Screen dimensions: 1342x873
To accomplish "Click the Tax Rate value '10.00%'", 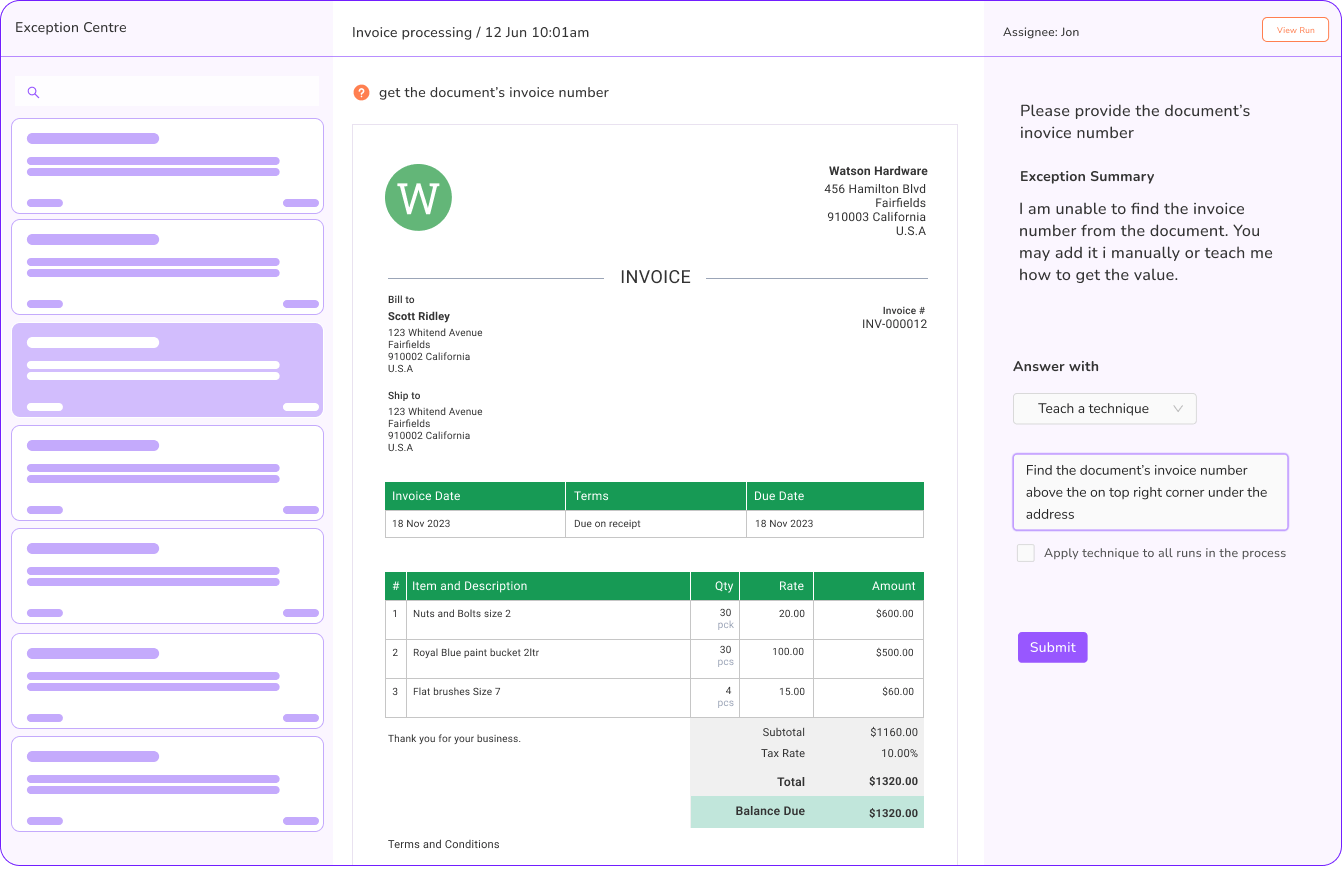I will (x=899, y=753).
